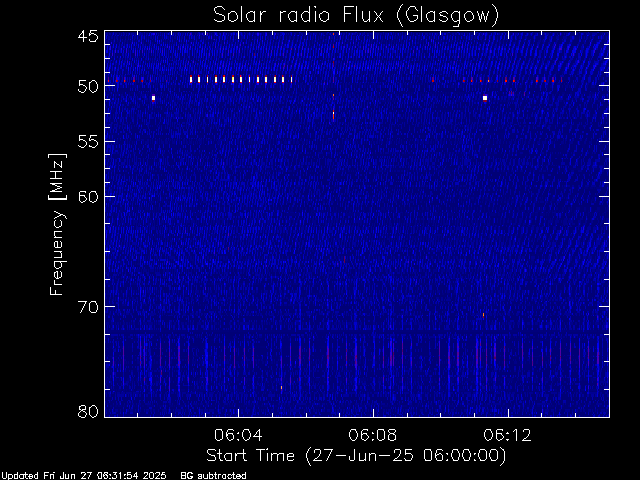
Task: Click the 'Frequency [MHz]' axis label
Action: (57, 224)
